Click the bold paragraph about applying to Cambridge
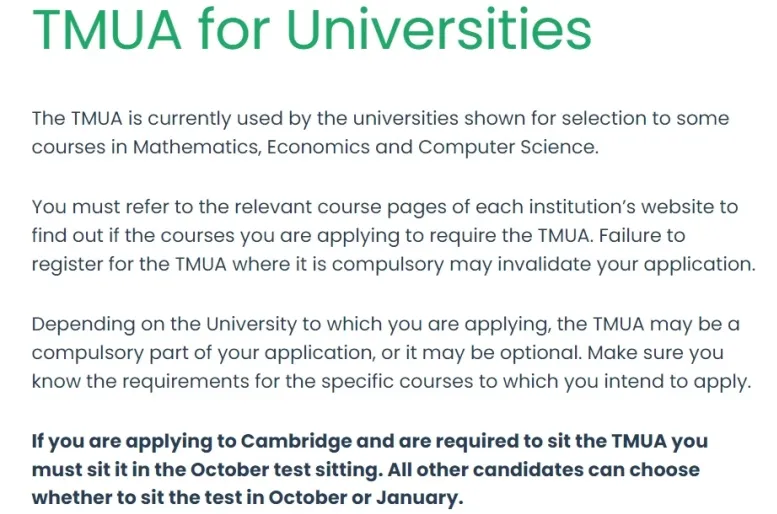 coord(370,469)
